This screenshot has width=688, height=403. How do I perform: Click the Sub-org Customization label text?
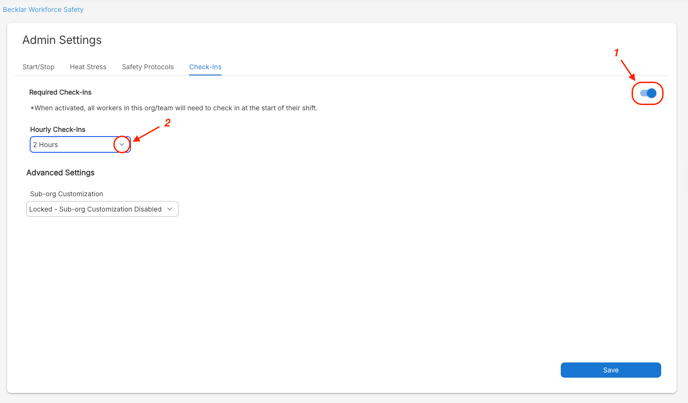(x=66, y=194)
